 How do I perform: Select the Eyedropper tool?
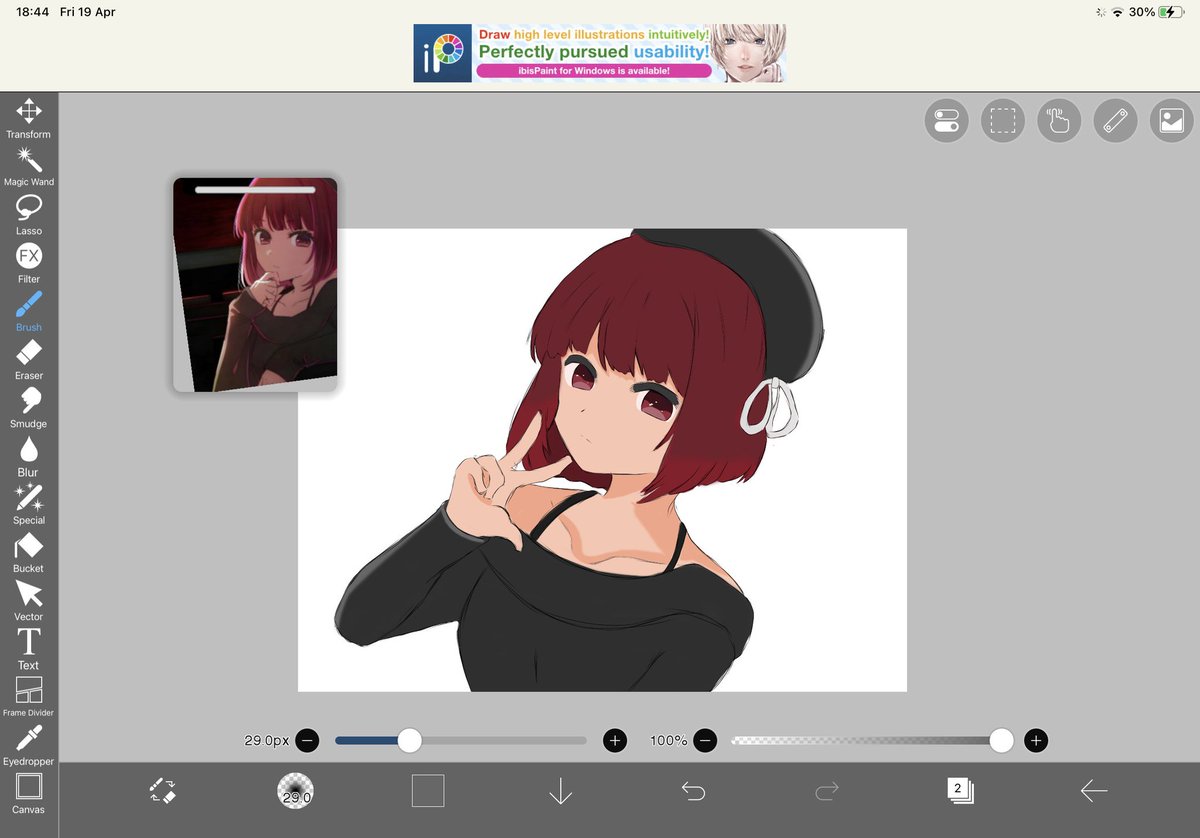click(x=28, y=745)
